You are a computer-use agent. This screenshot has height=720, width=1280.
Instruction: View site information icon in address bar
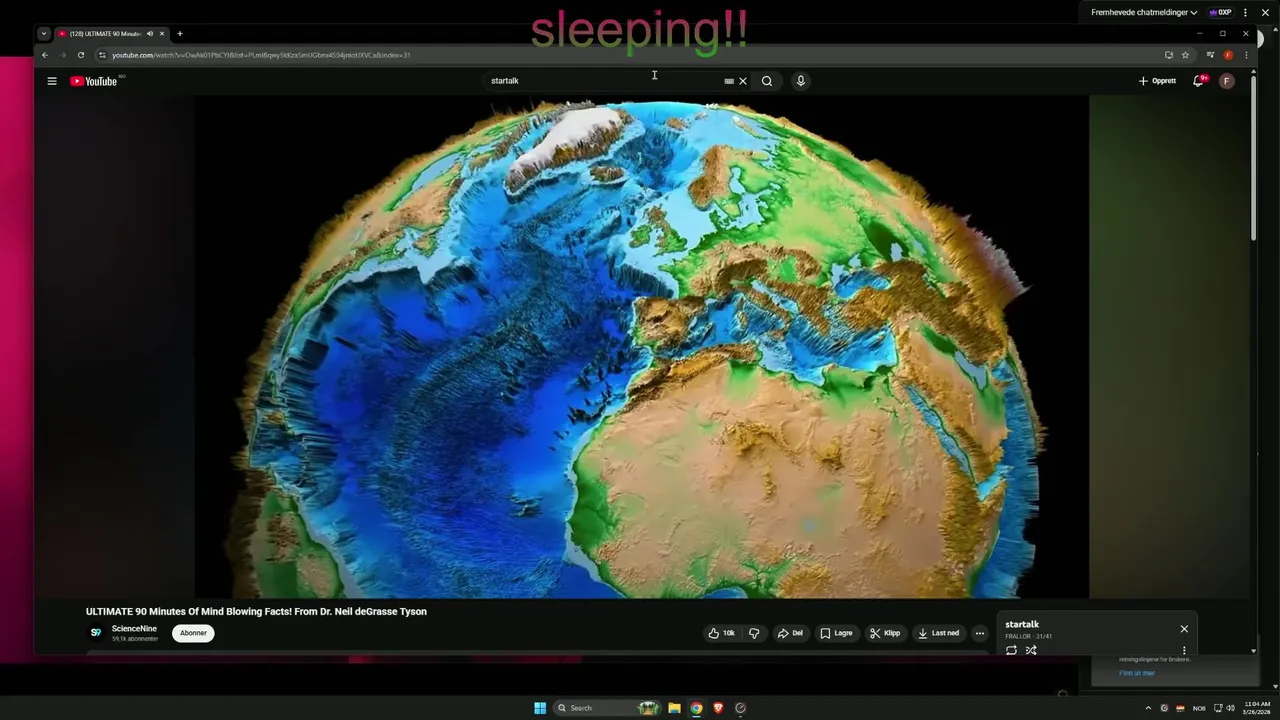click(102, 55)
